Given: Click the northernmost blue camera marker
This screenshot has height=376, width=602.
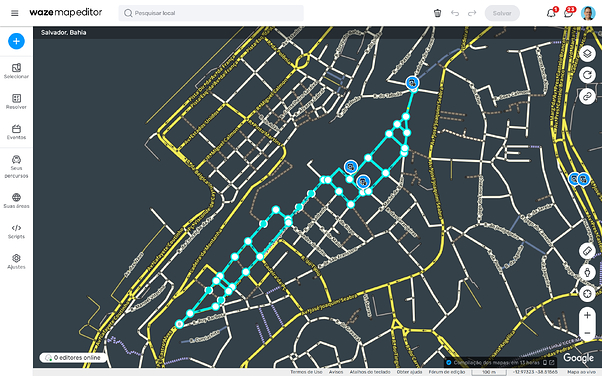Looking at the screenshot, I should [412, 83].
